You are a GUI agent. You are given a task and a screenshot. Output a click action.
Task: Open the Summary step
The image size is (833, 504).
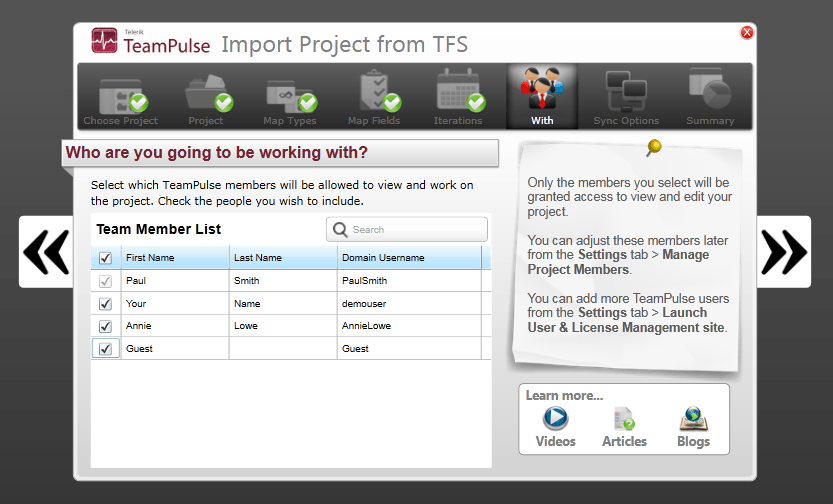[710, 98]
